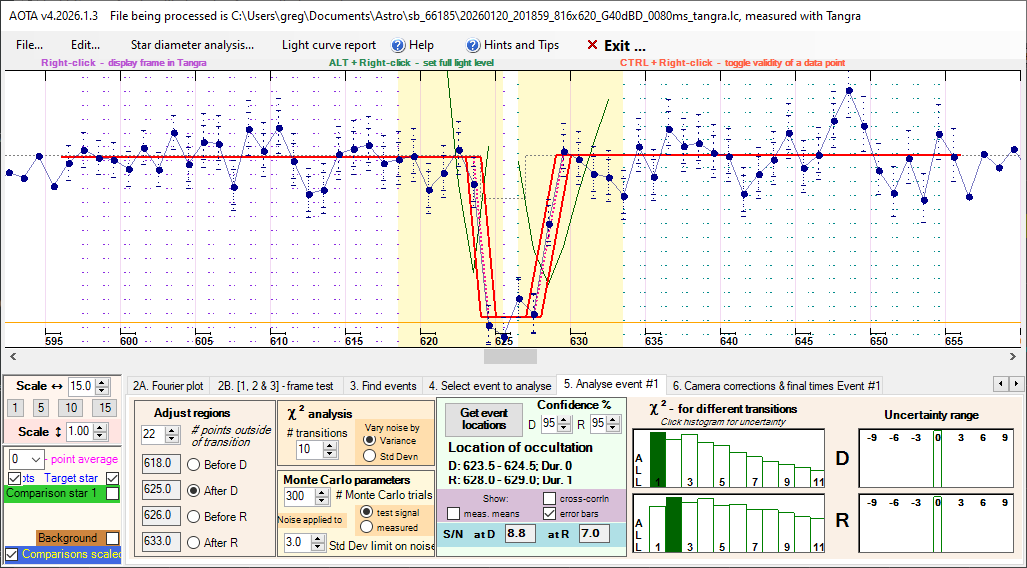Open the File menu
This screenshot has width=1027, height=568.
29,45
